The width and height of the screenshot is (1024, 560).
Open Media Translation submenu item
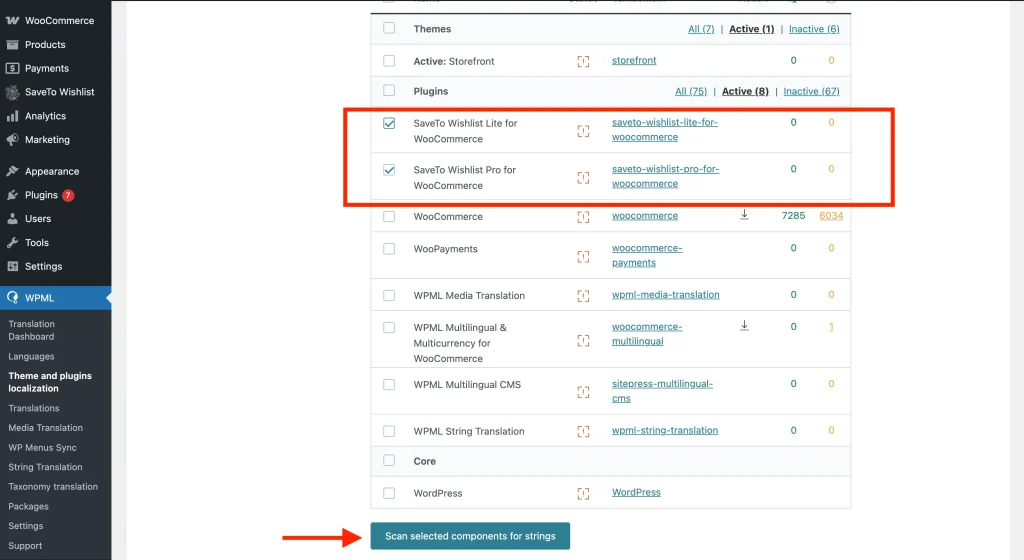coord(46,428)
